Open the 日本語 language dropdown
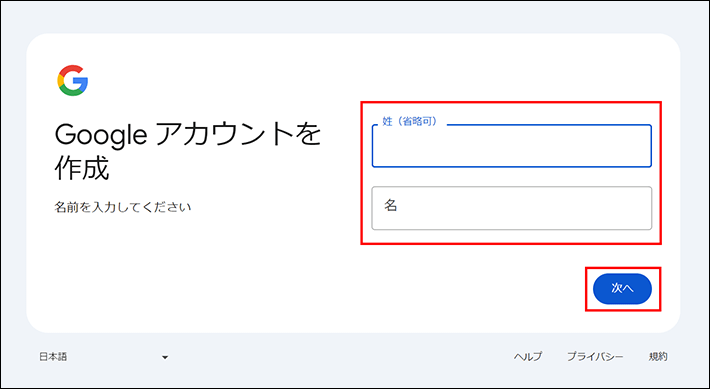 pyautogui.click(x=104, y=357)
